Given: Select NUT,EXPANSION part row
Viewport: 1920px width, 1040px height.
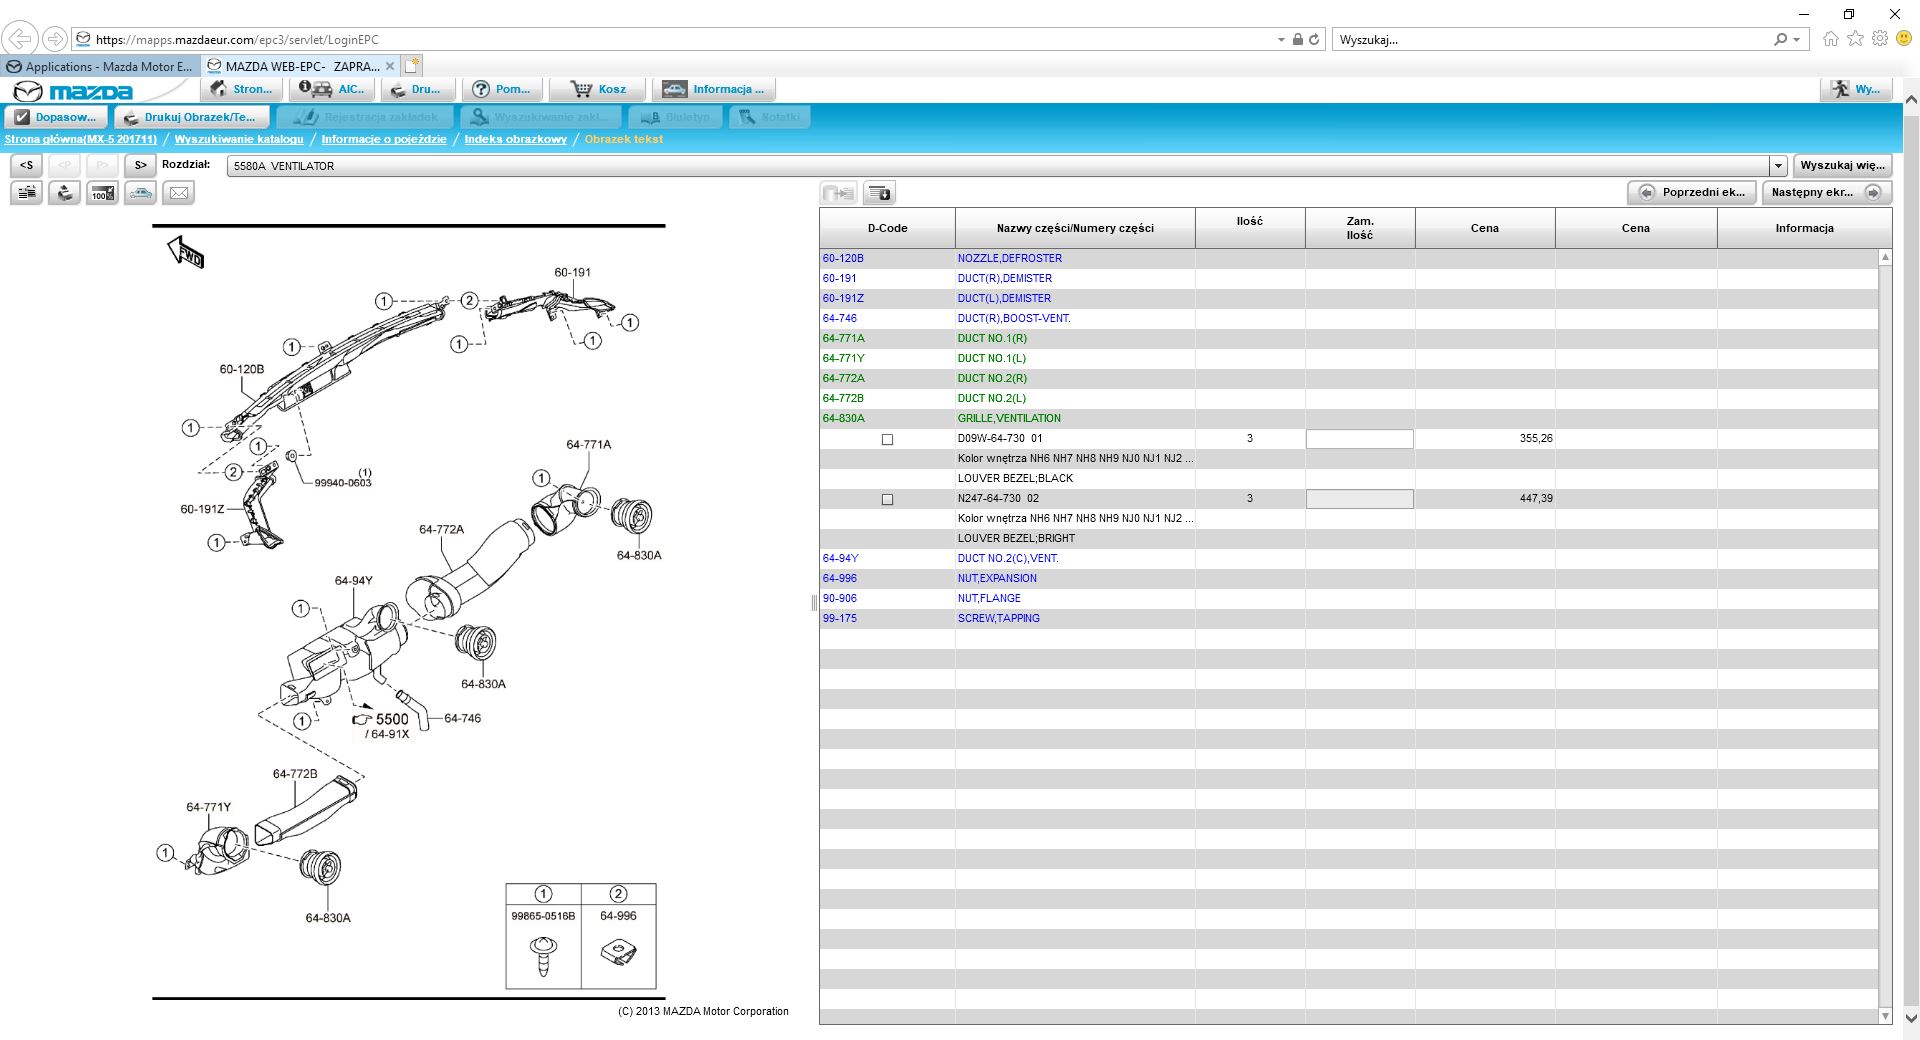Looking at the screenshot, I should coord(1348,578).
